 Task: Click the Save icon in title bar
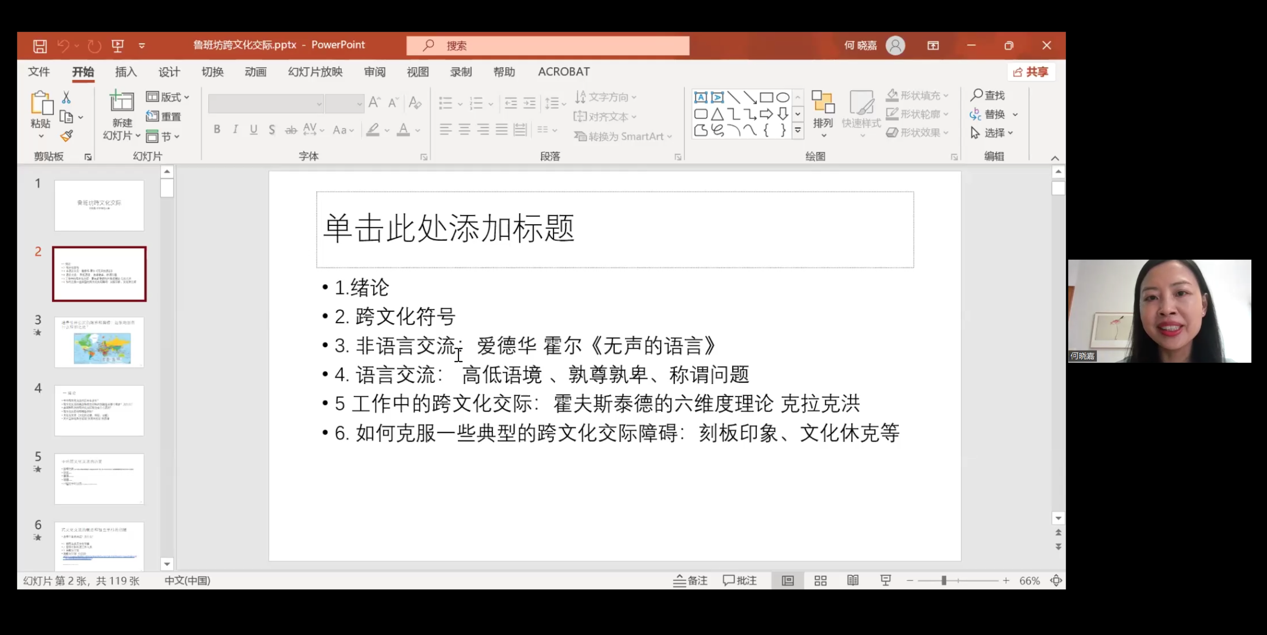pyautogui.click(x=39, y=46)
